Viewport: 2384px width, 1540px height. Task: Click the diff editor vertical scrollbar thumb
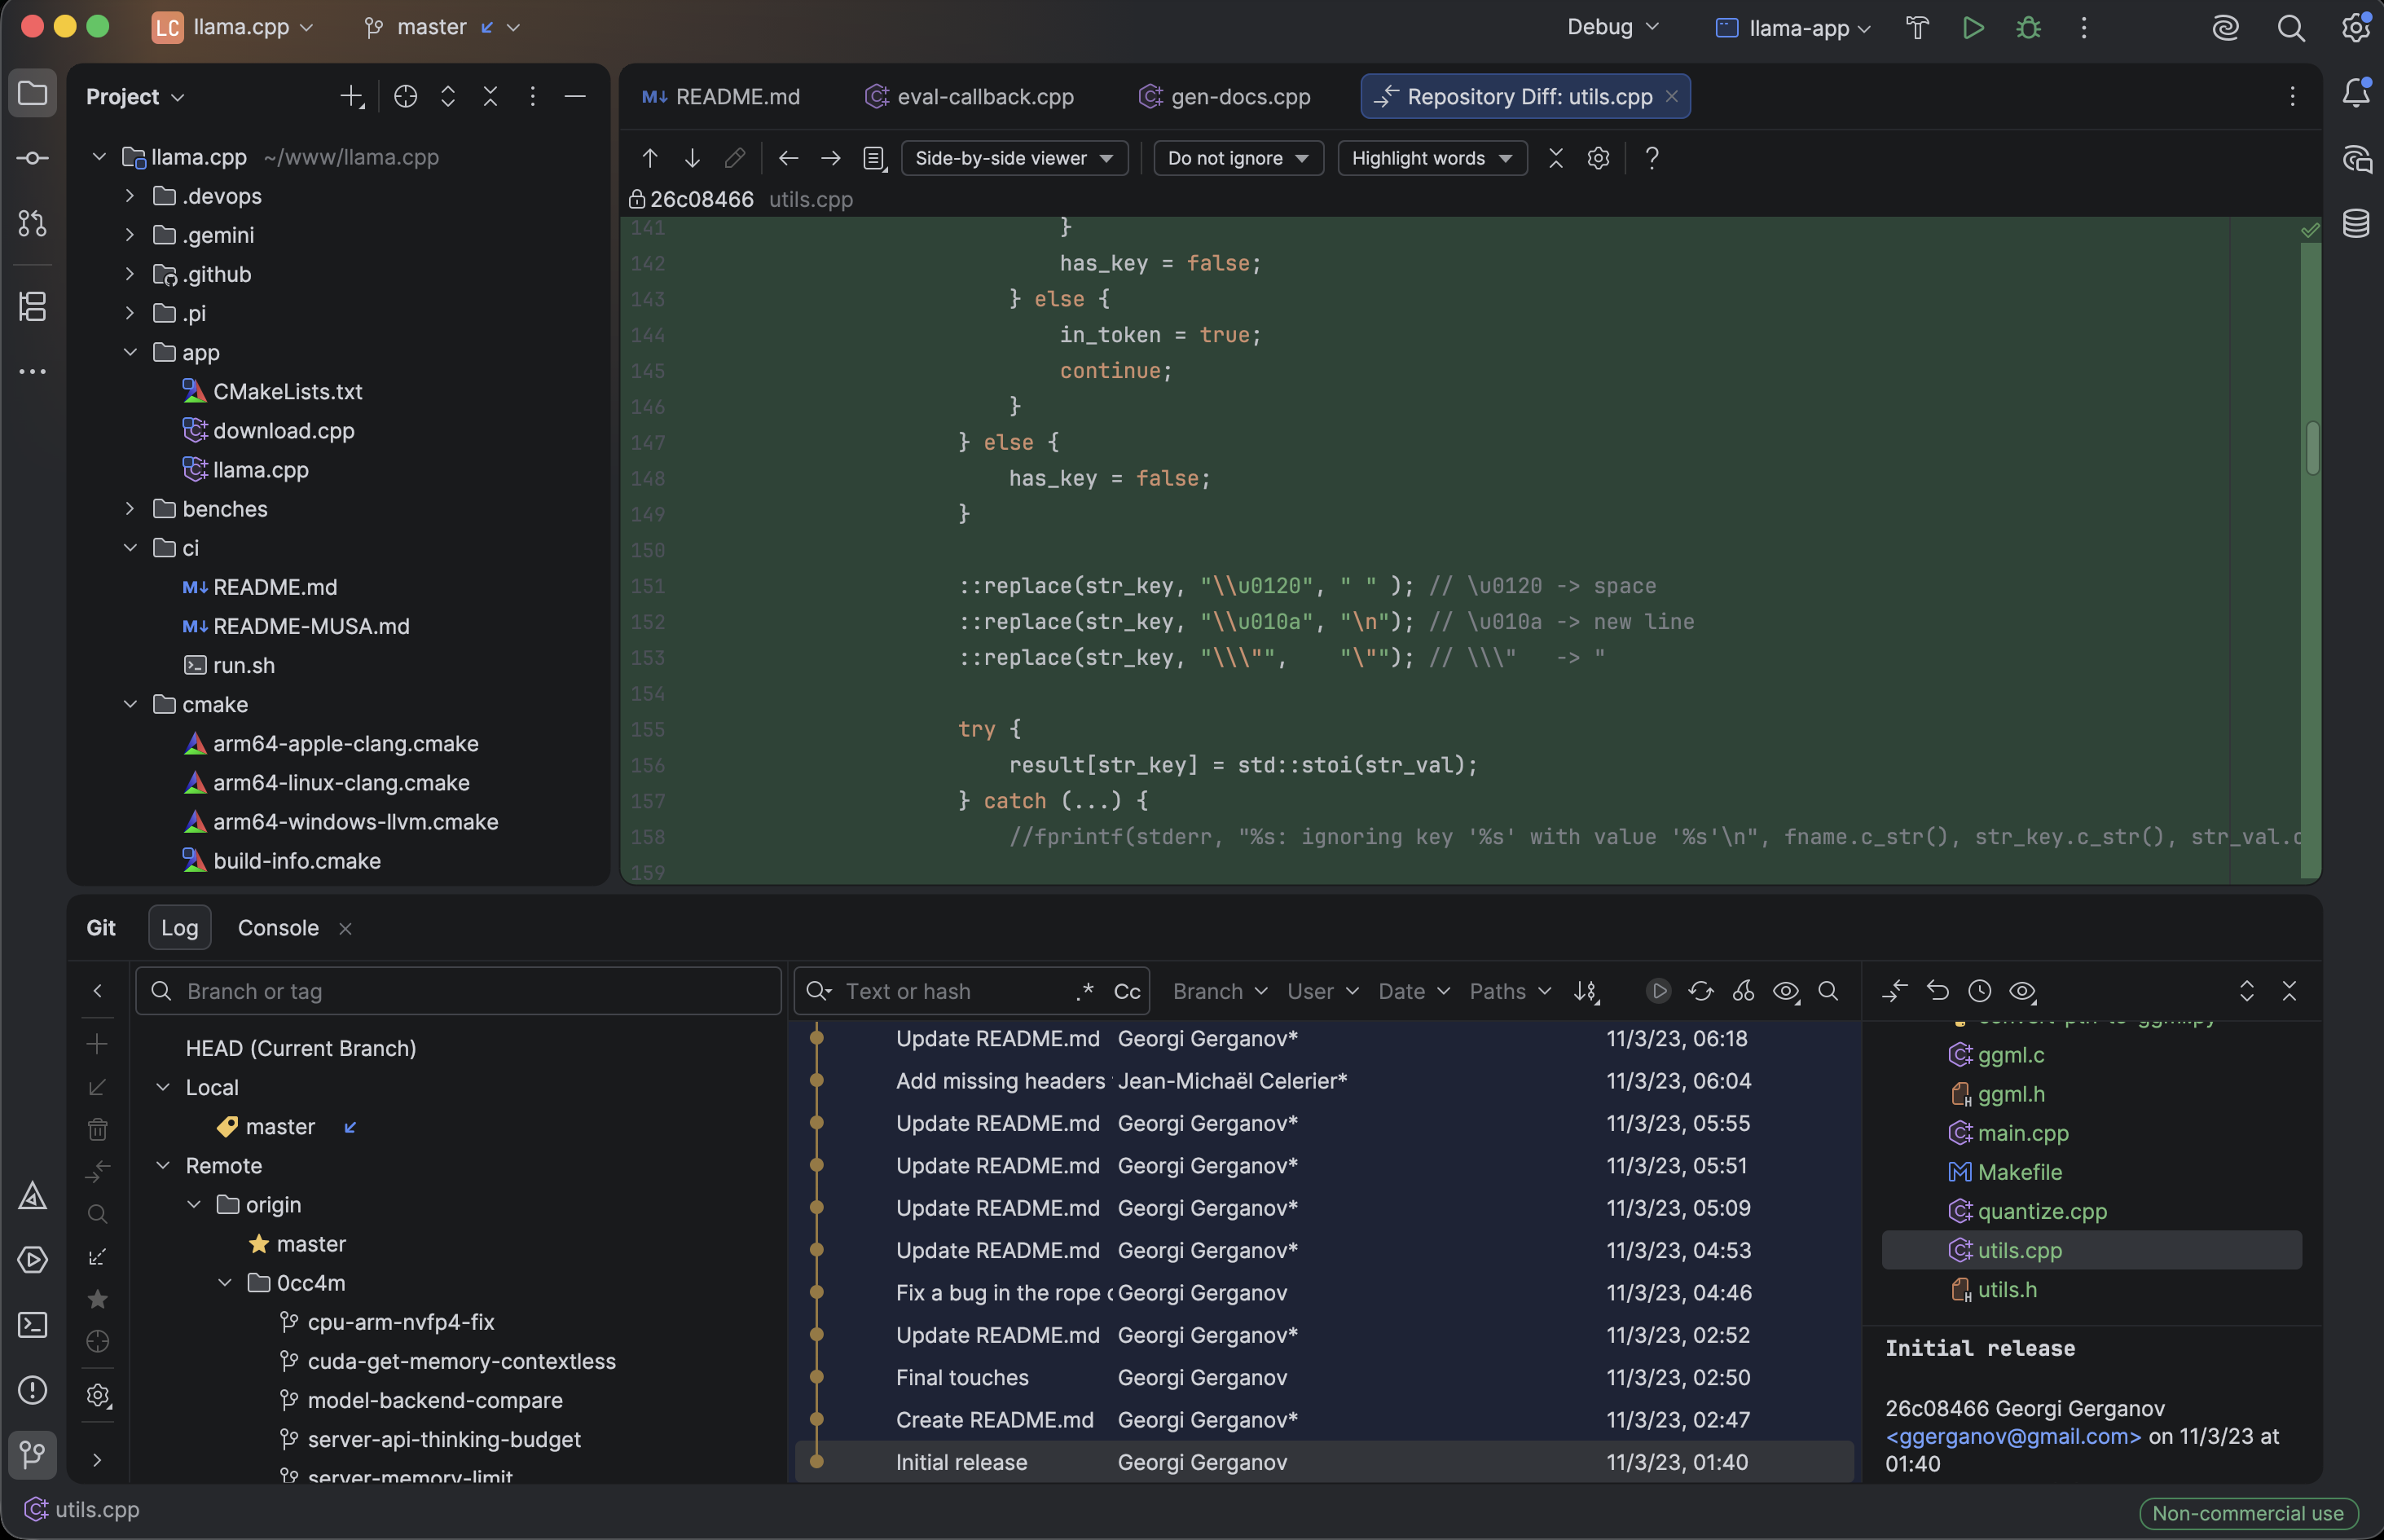click(x=2312, y=448)
